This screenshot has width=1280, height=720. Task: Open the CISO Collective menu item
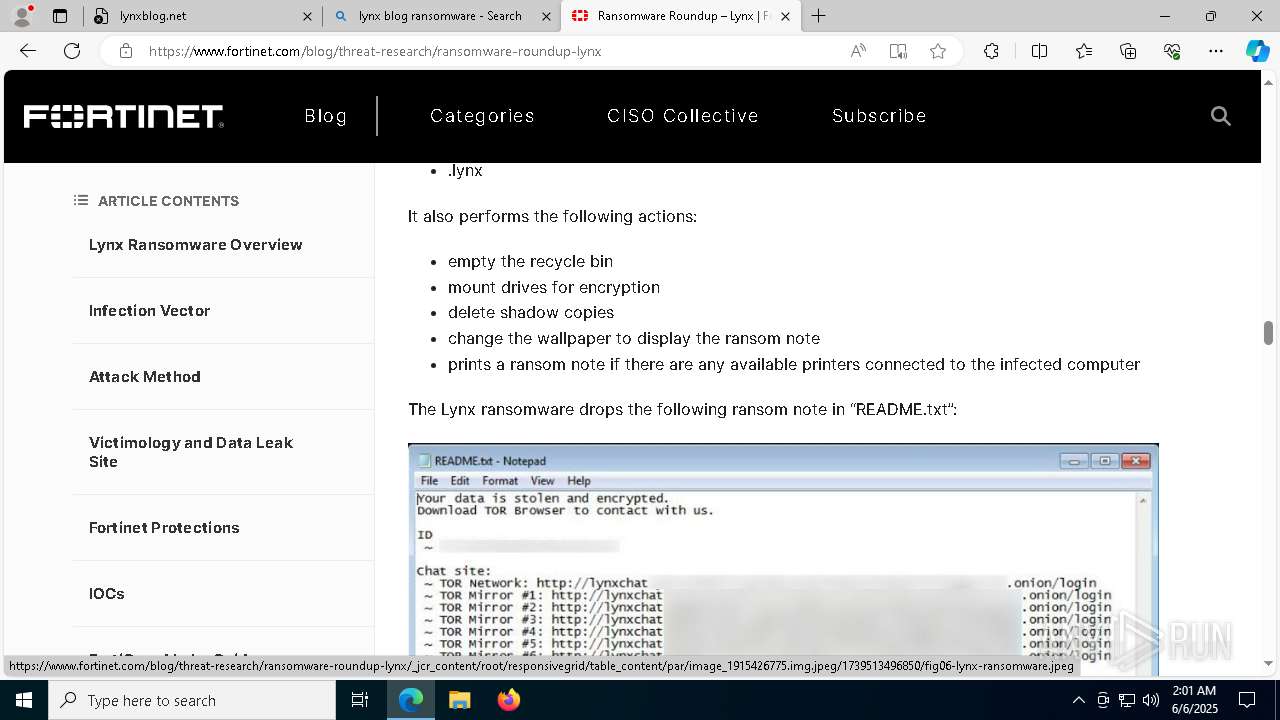coord(683,116)
